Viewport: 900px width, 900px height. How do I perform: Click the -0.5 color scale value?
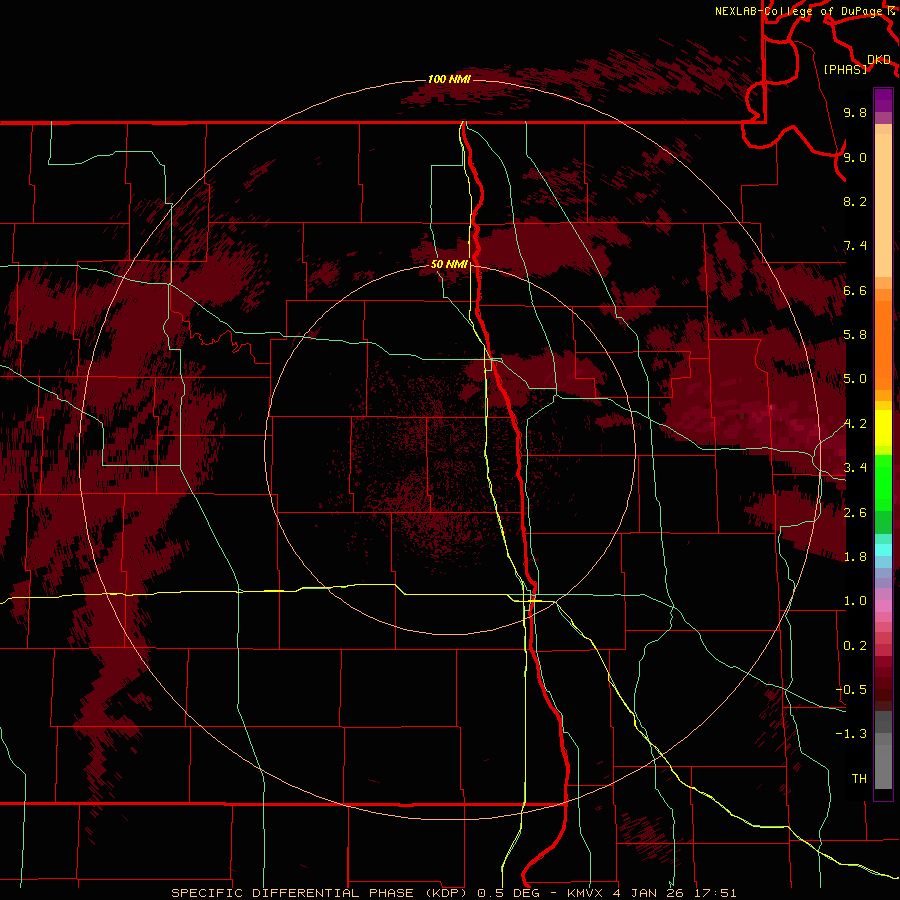[x=851, y=690]
